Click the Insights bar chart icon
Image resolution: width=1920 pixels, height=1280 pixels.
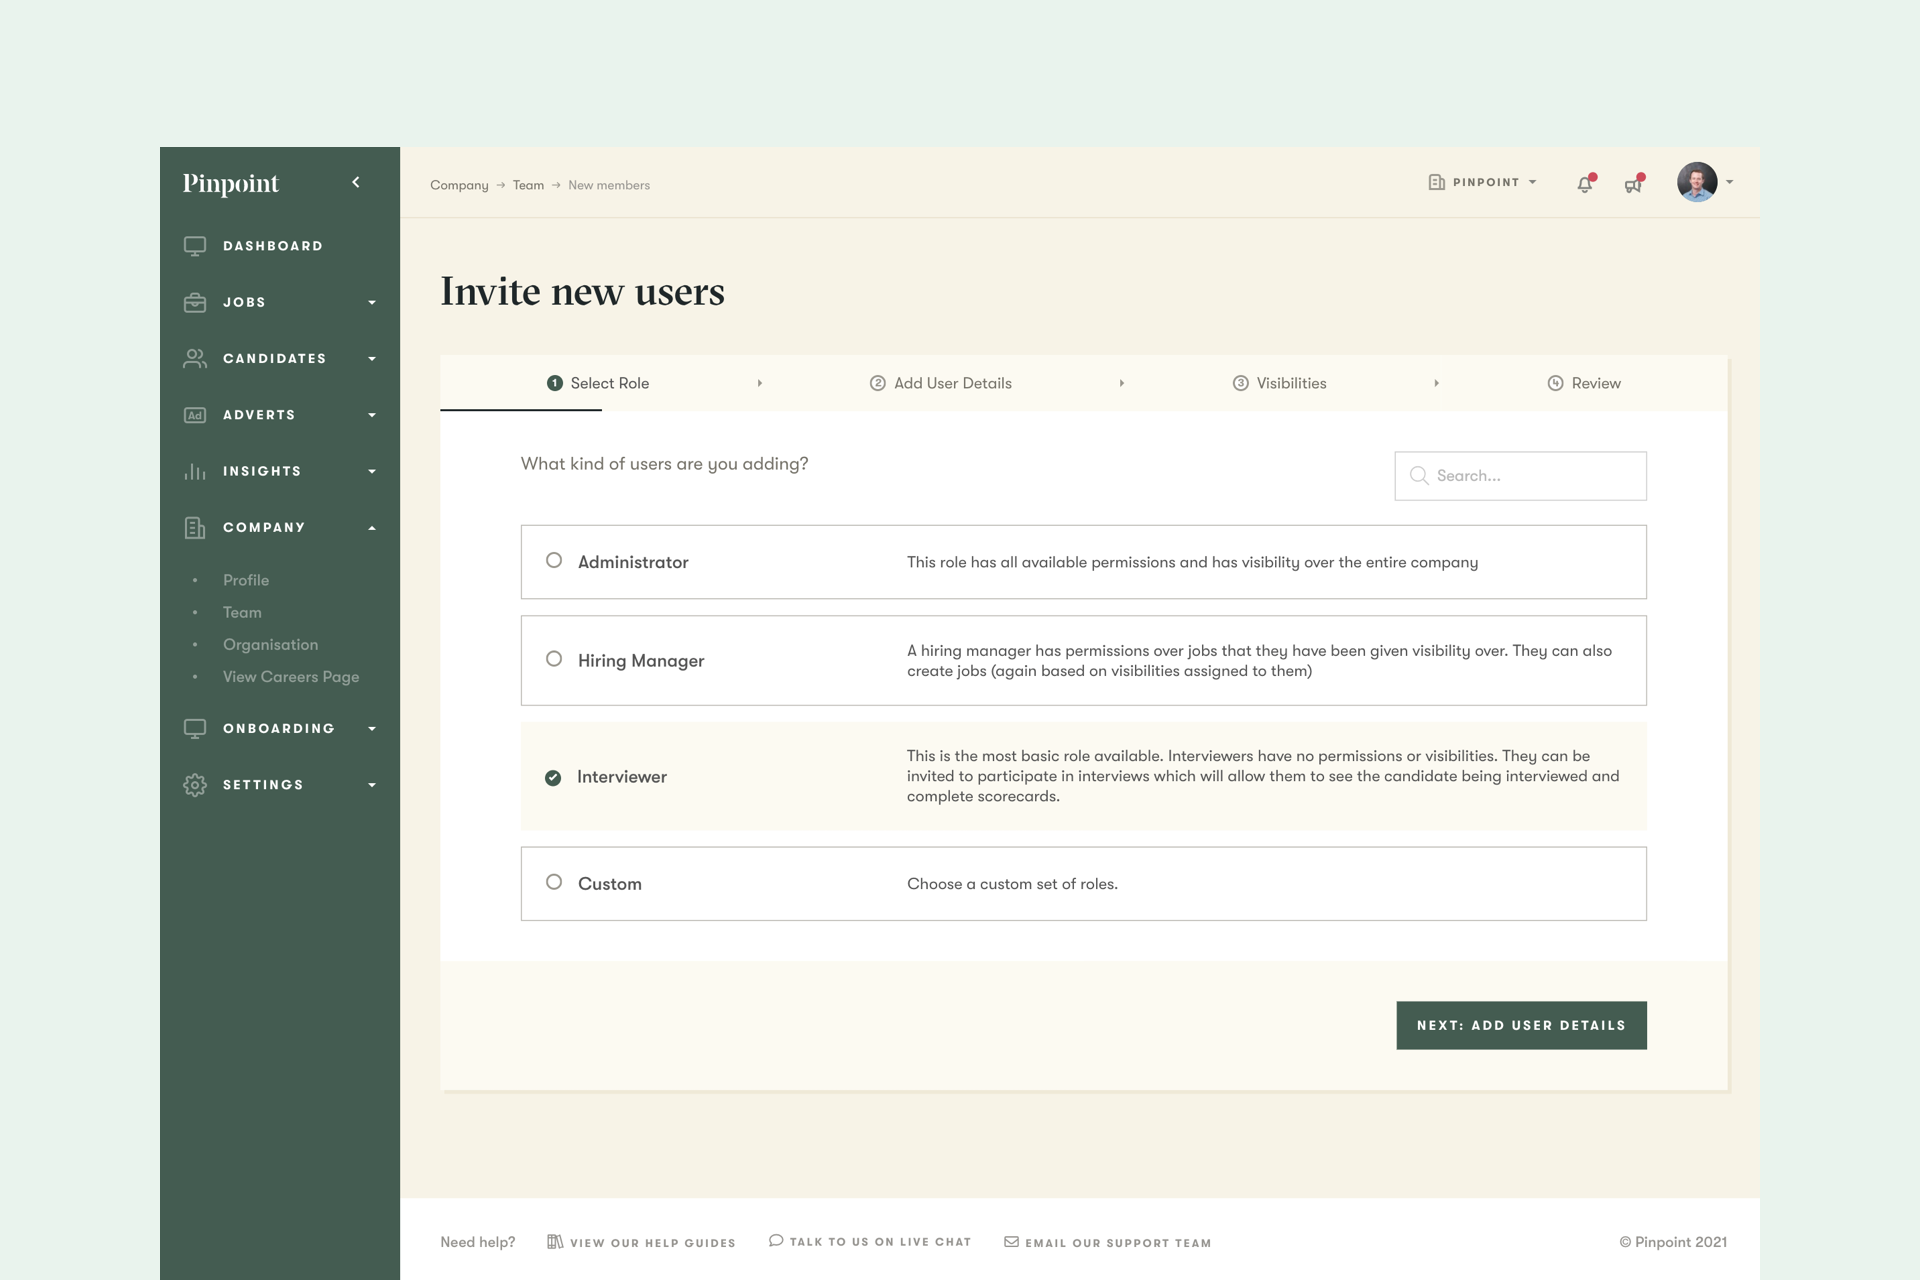pos(195,471)
